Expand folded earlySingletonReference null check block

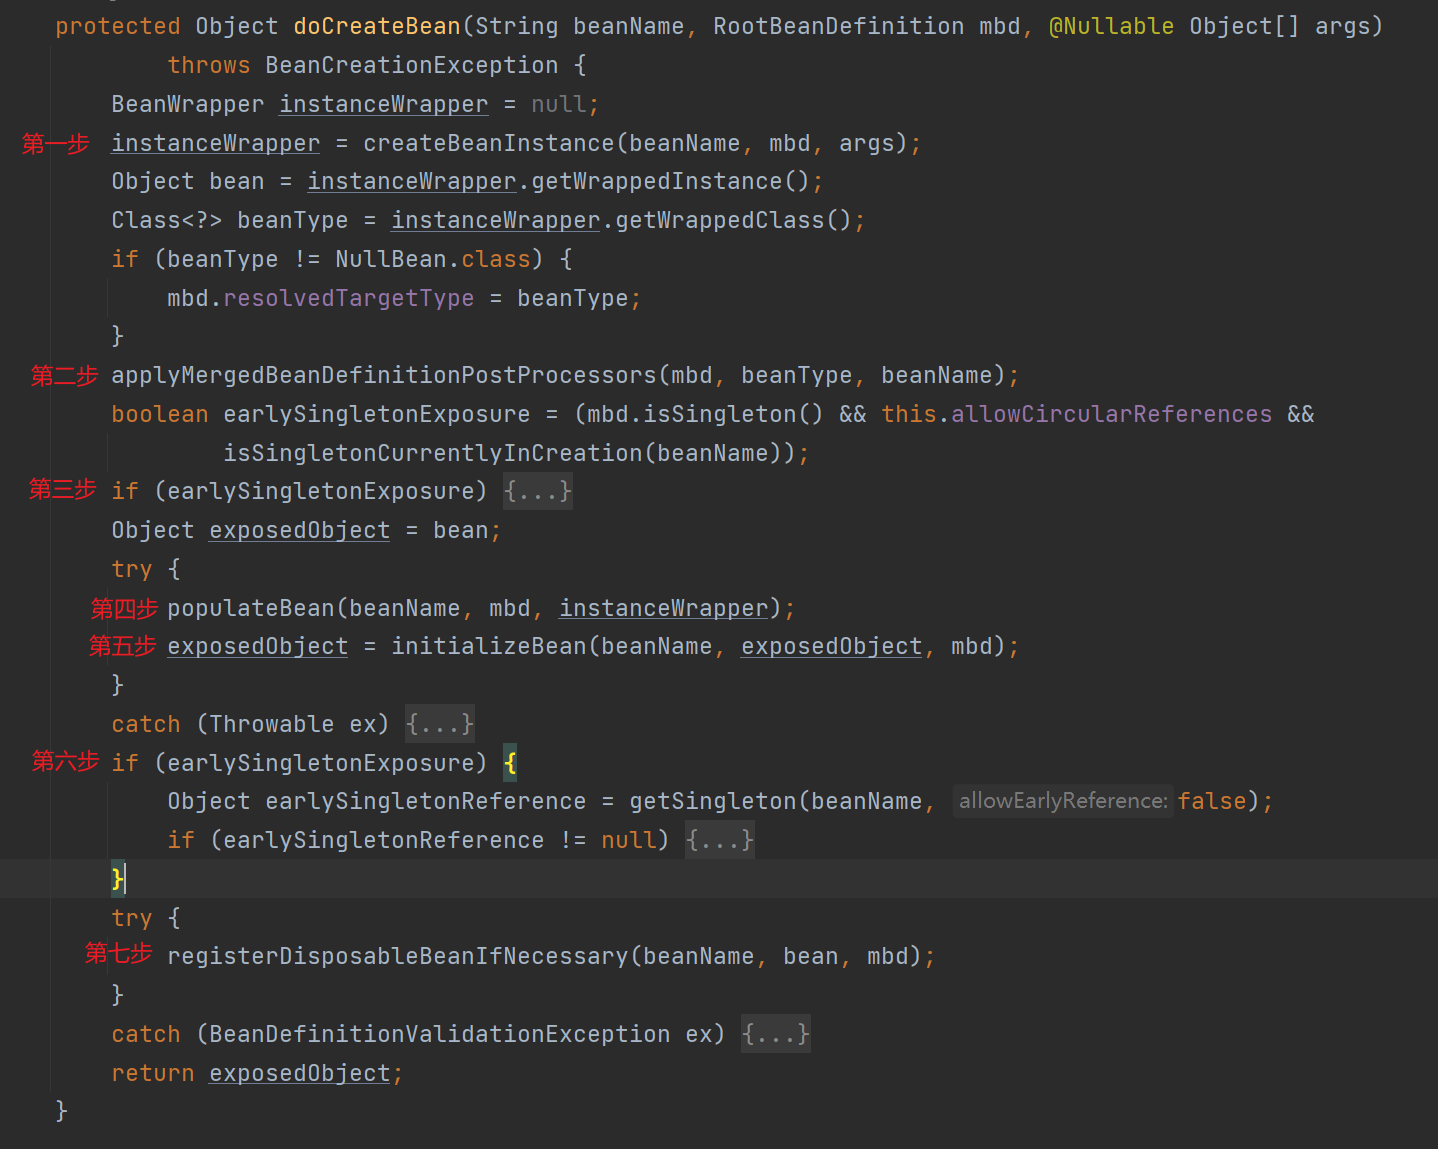coord(720,840)
